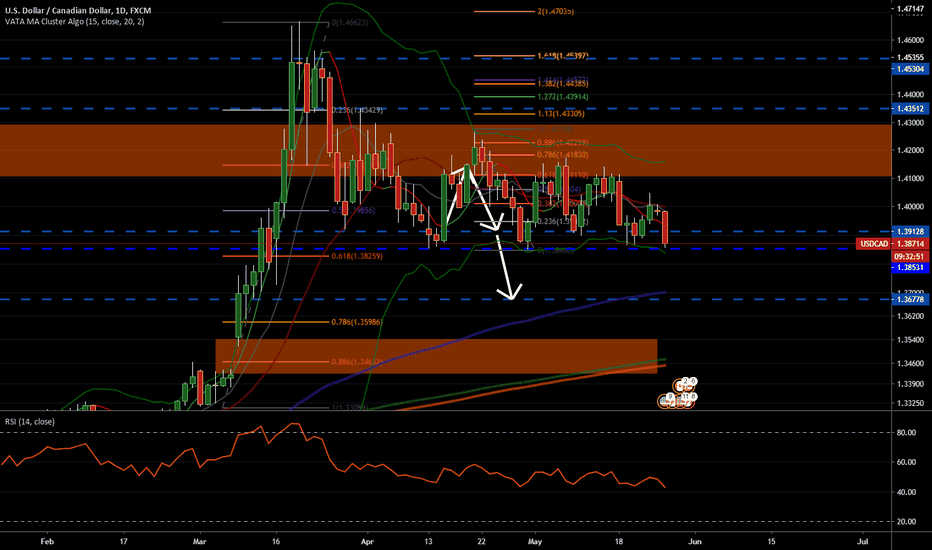Screen dimensions: 932x550
Task: Select the upper orange resistance zone rectangle
Action: coord(446,150)
